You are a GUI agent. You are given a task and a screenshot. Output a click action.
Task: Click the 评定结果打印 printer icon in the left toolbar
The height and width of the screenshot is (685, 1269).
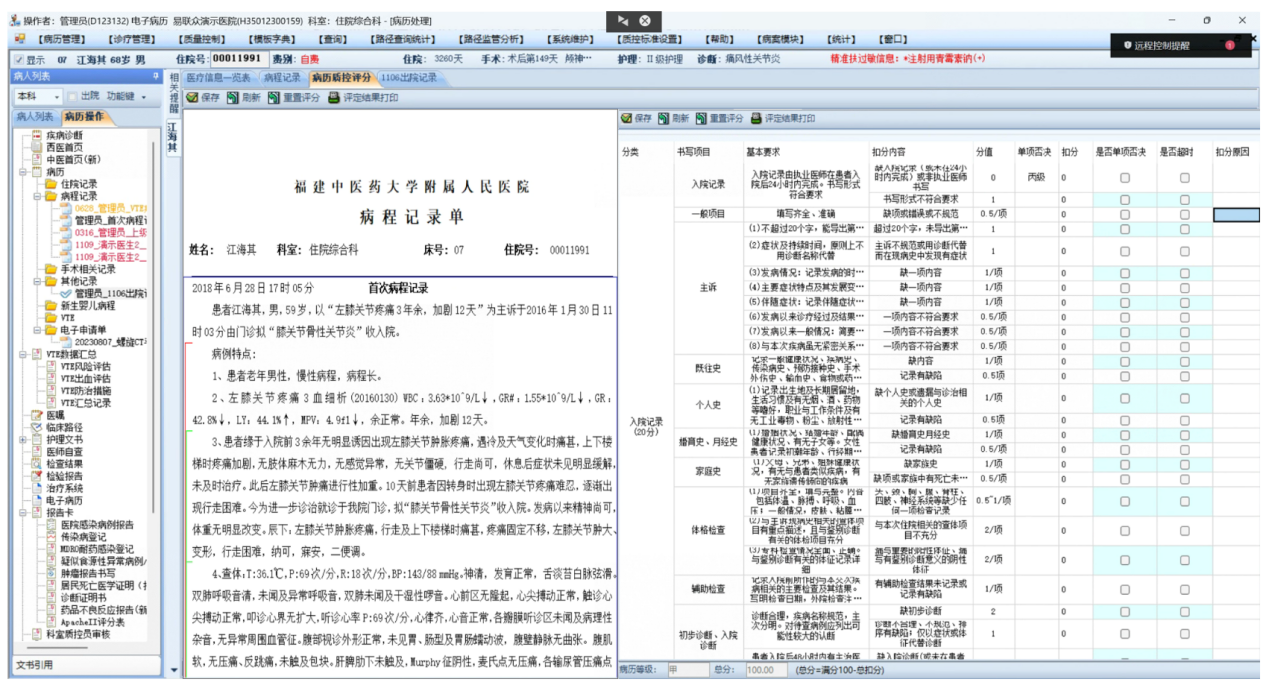coord(336,98)
